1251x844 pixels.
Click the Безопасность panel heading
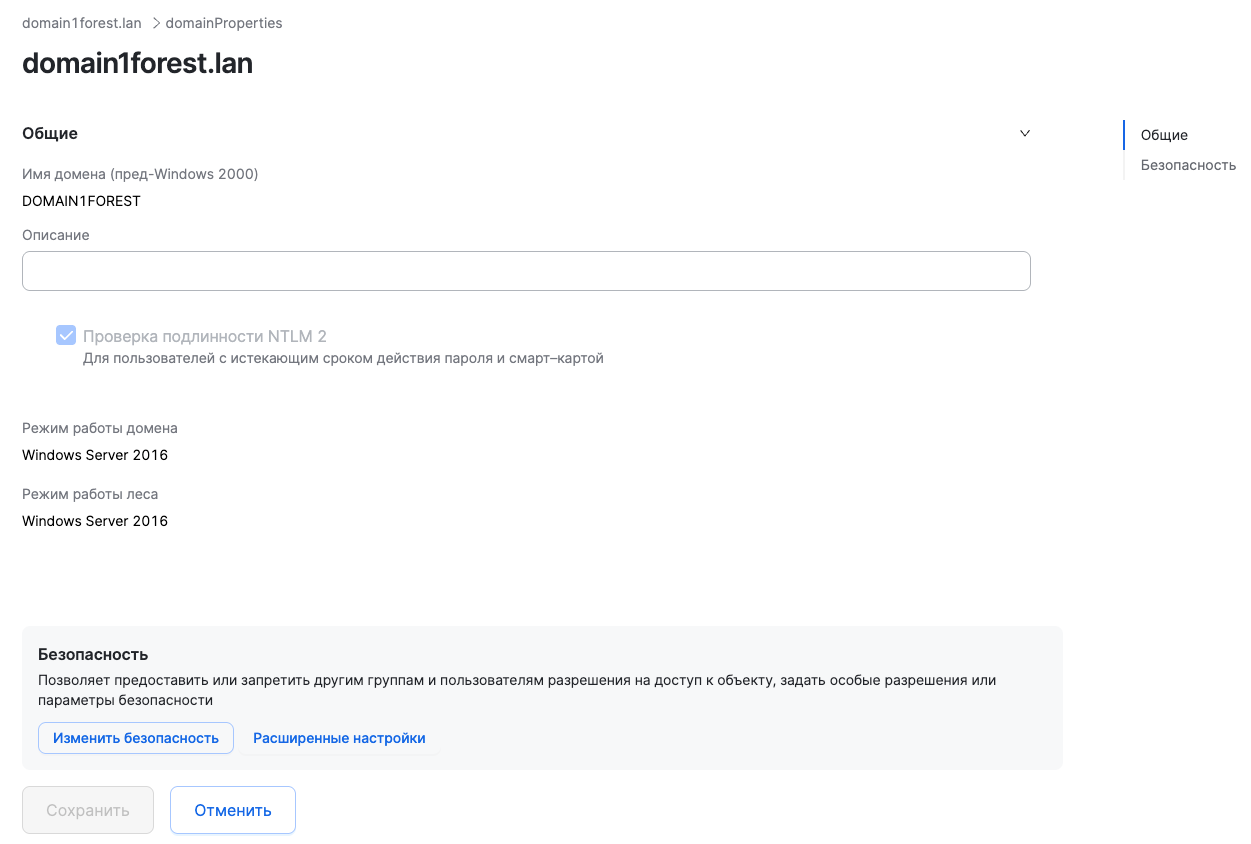coord(94,653)
